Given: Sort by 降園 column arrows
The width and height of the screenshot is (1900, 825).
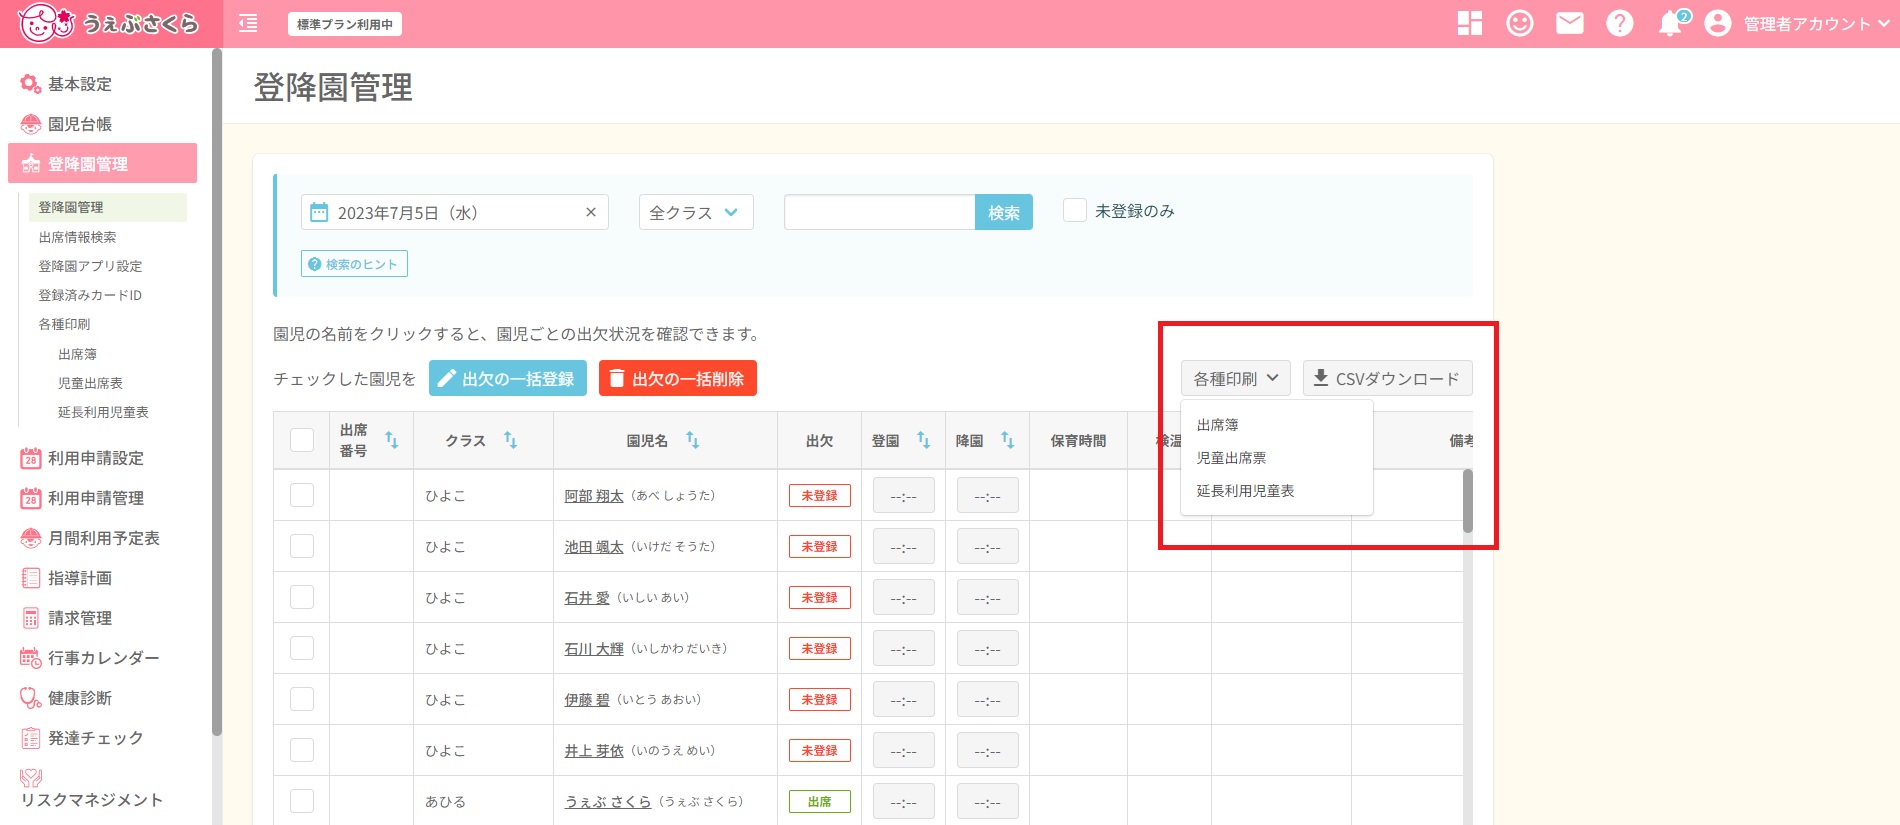Looking at the screenshot, I should click(x=1008, y=440).
